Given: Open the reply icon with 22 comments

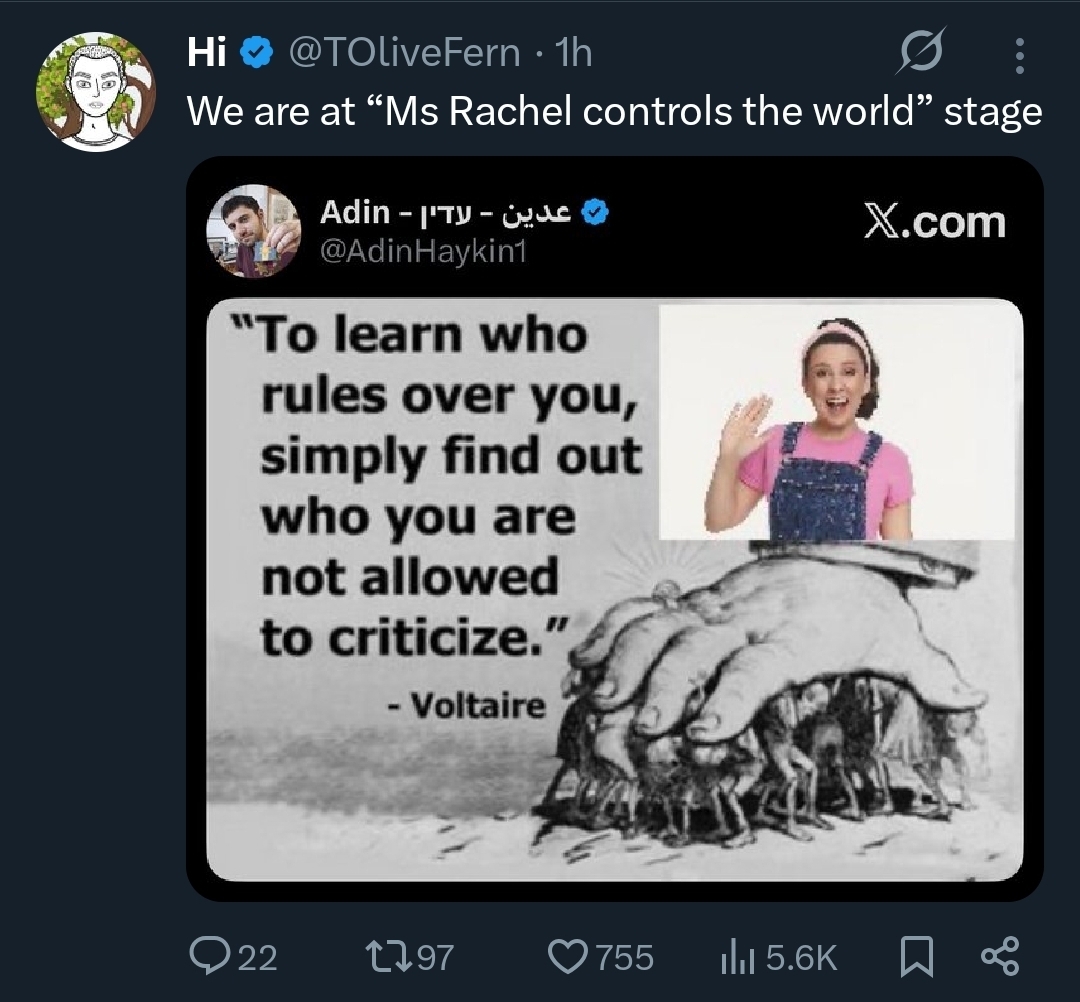Looking at the screenshot, I should (208, 957).
